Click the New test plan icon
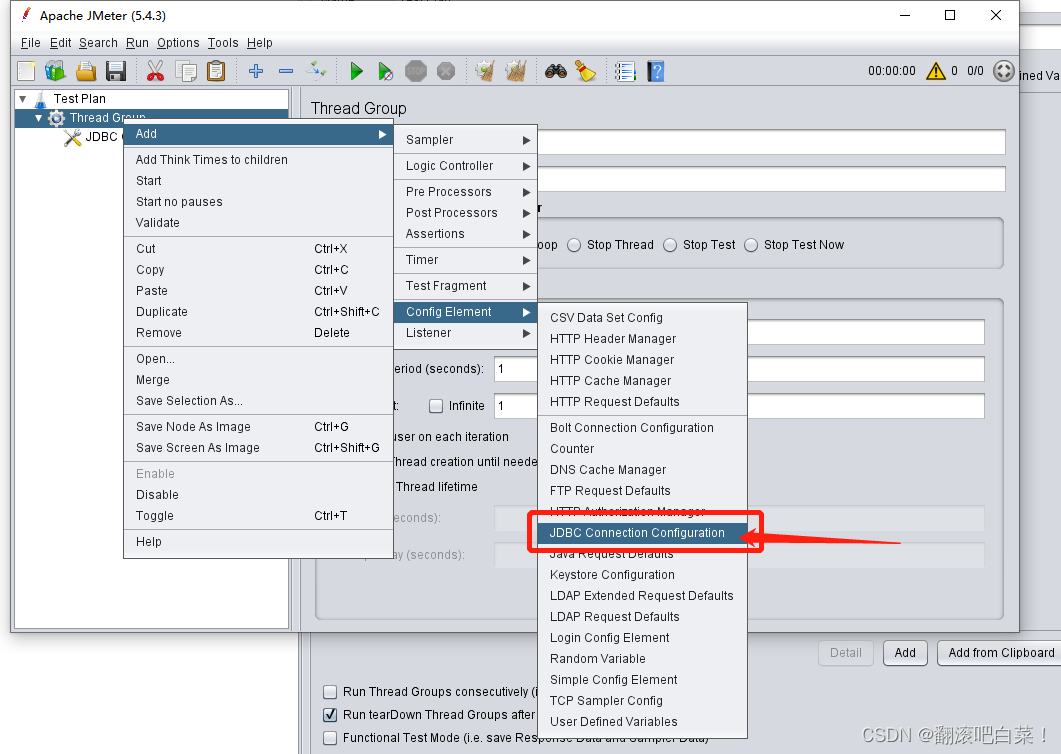The width and height of the screenshot is (1061, 754). tap(26, 70)
